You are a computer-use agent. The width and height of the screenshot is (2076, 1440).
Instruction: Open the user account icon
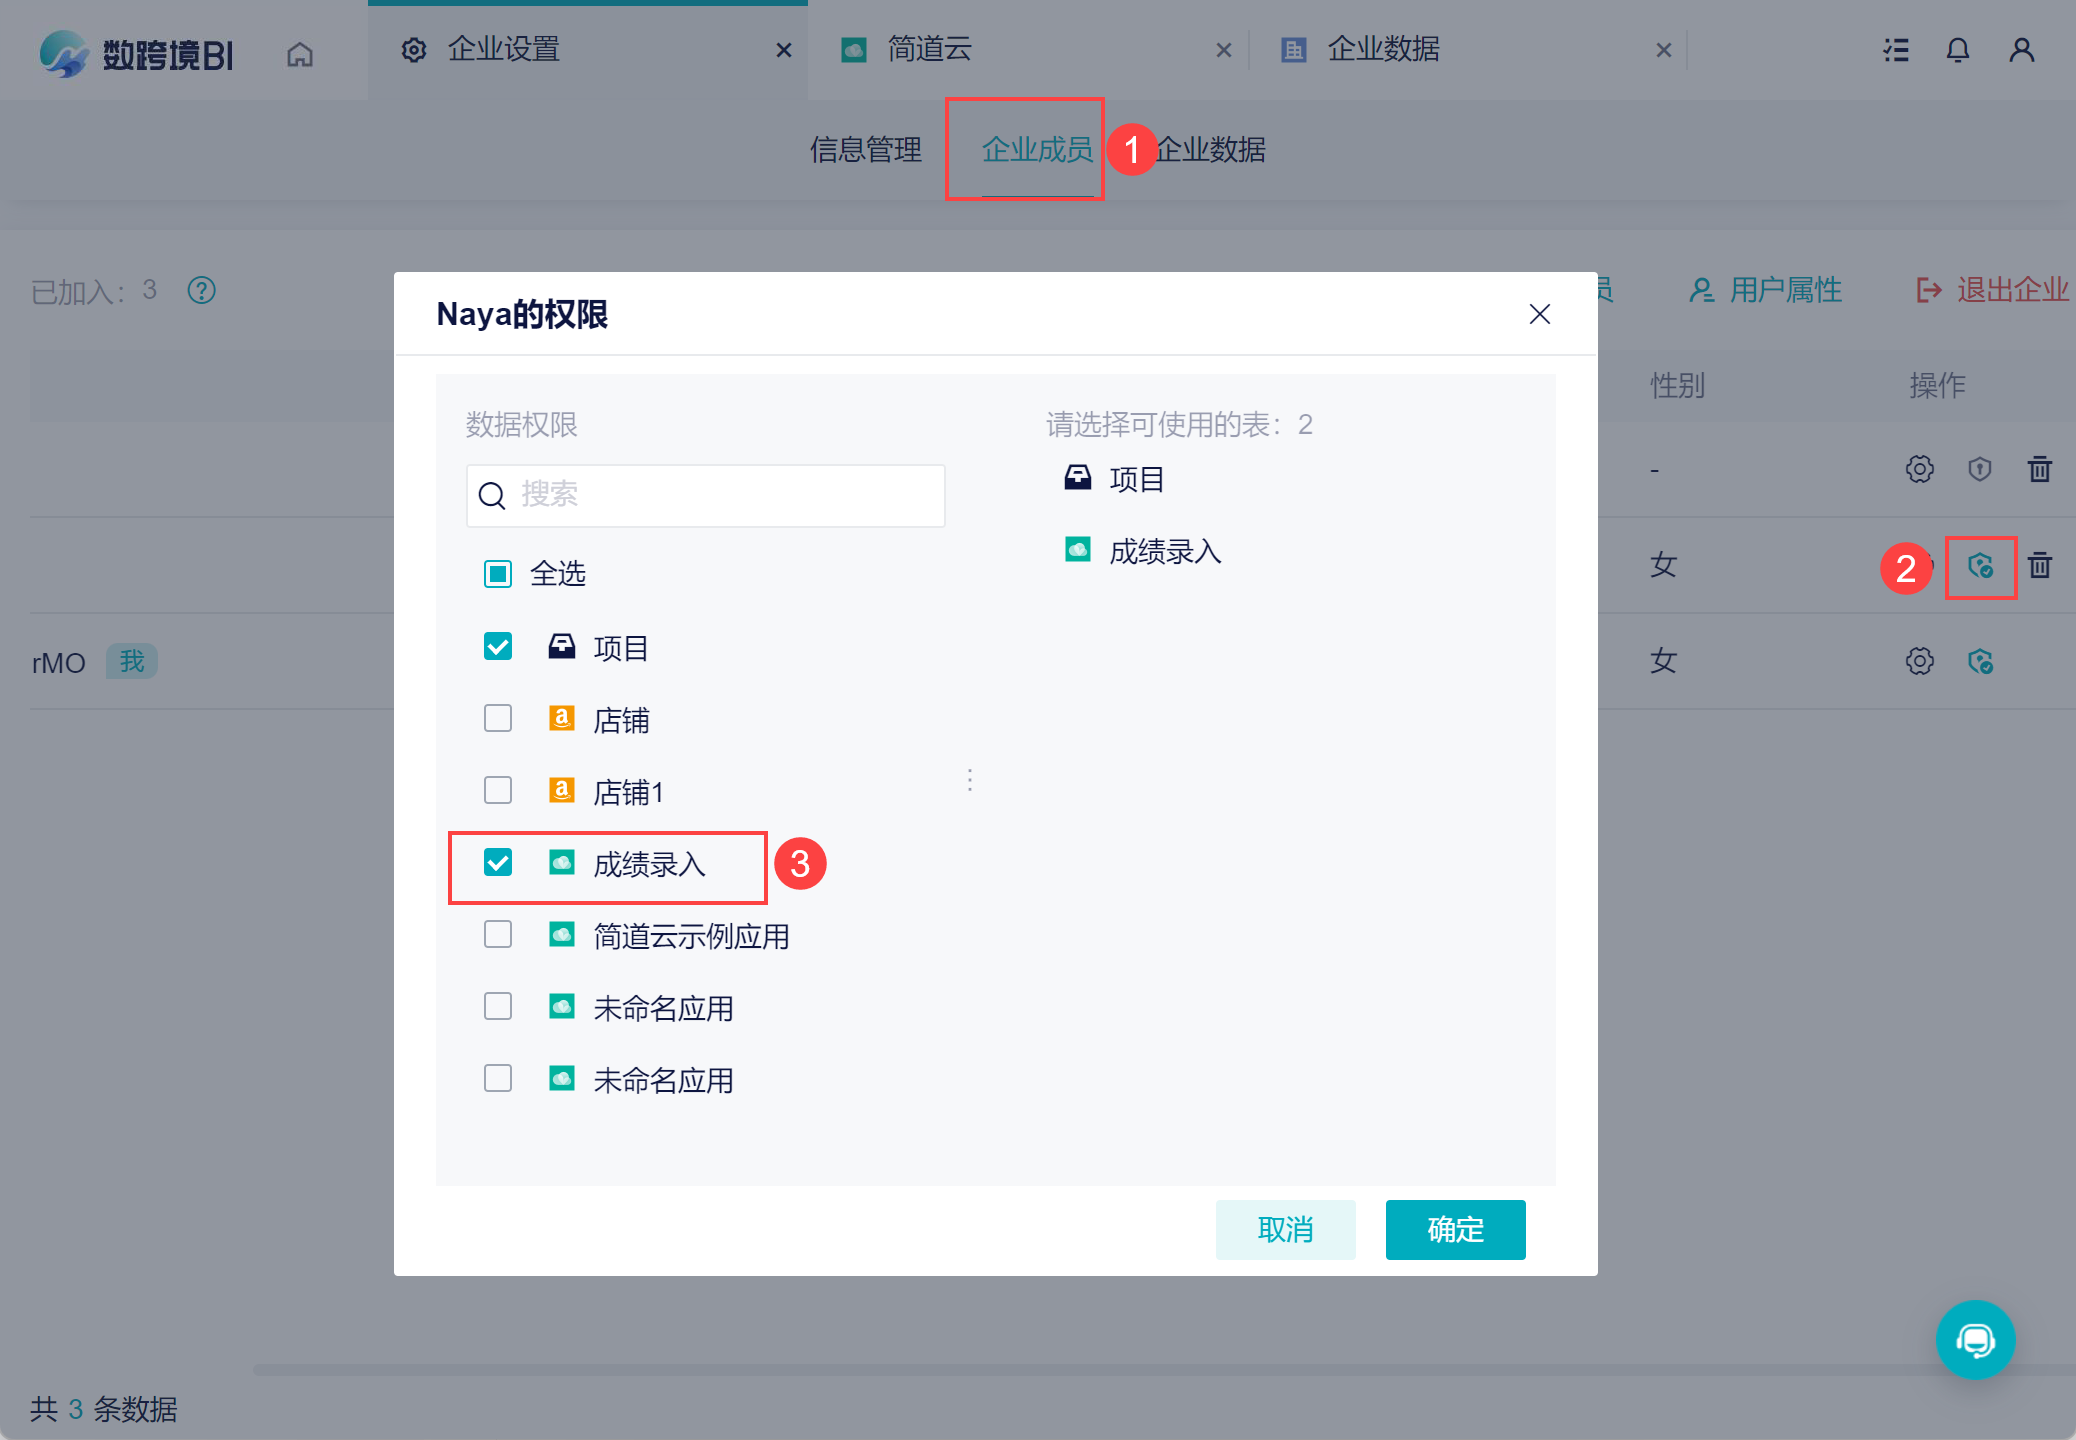(2021, 50)
